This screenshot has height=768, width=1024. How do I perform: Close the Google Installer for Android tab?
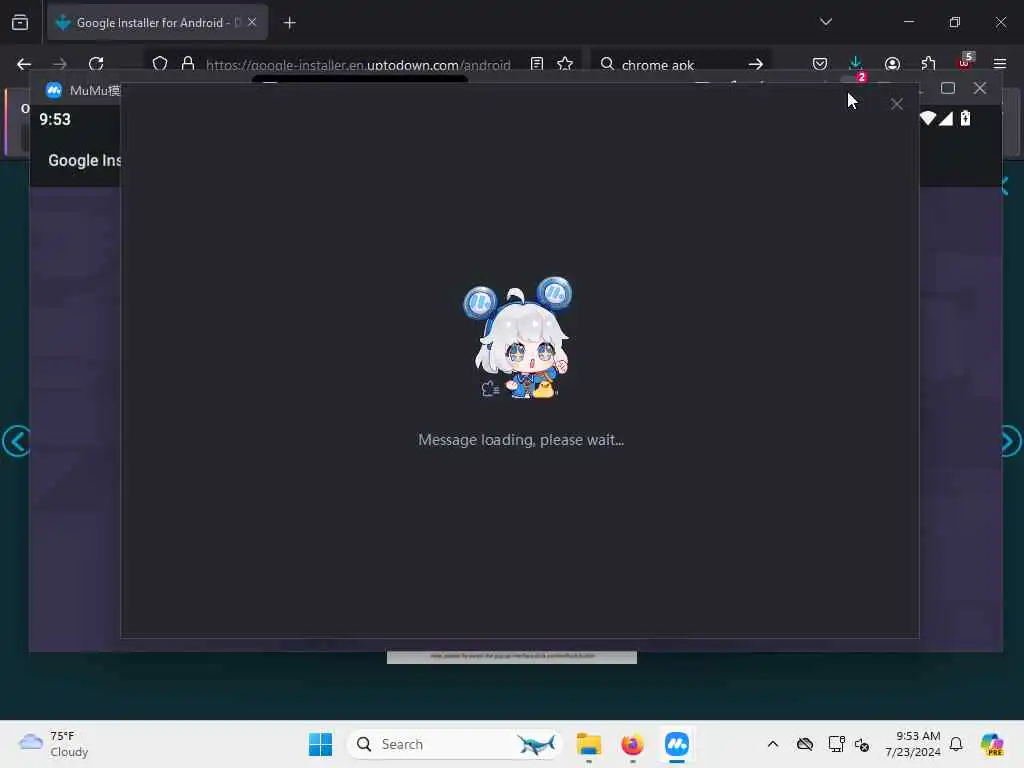pos(252,22)
